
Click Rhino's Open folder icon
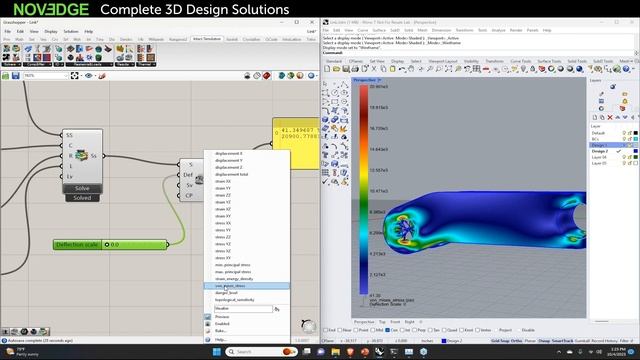tap(336, 69)
